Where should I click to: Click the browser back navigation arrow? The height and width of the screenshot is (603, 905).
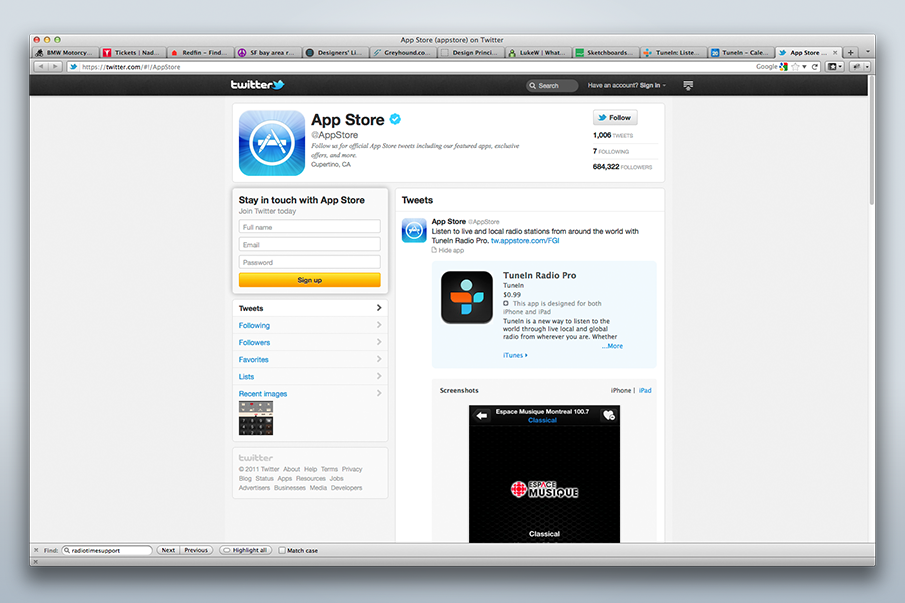pyautogui.click(x=41, y=67)
